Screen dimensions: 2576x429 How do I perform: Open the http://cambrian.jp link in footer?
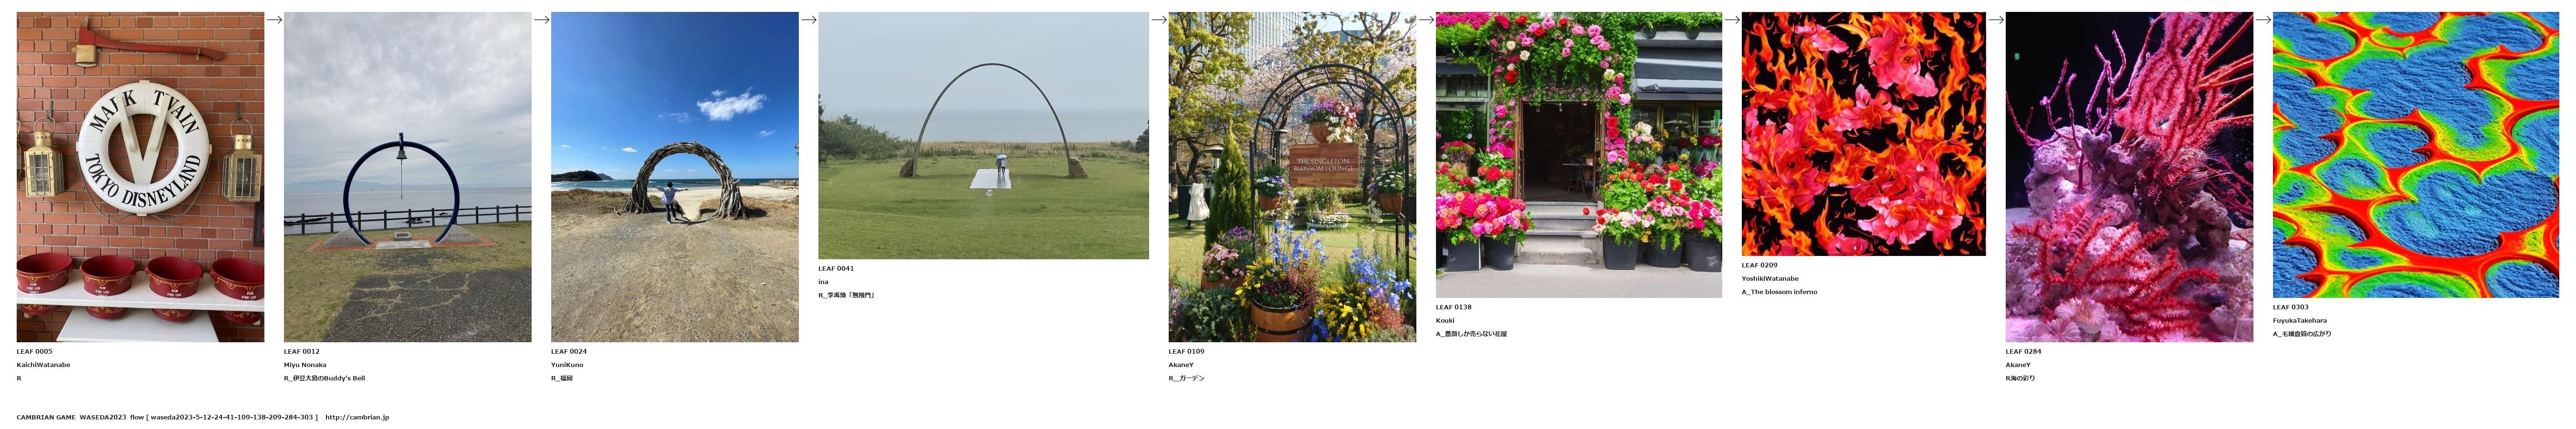[x=357, y=417]
